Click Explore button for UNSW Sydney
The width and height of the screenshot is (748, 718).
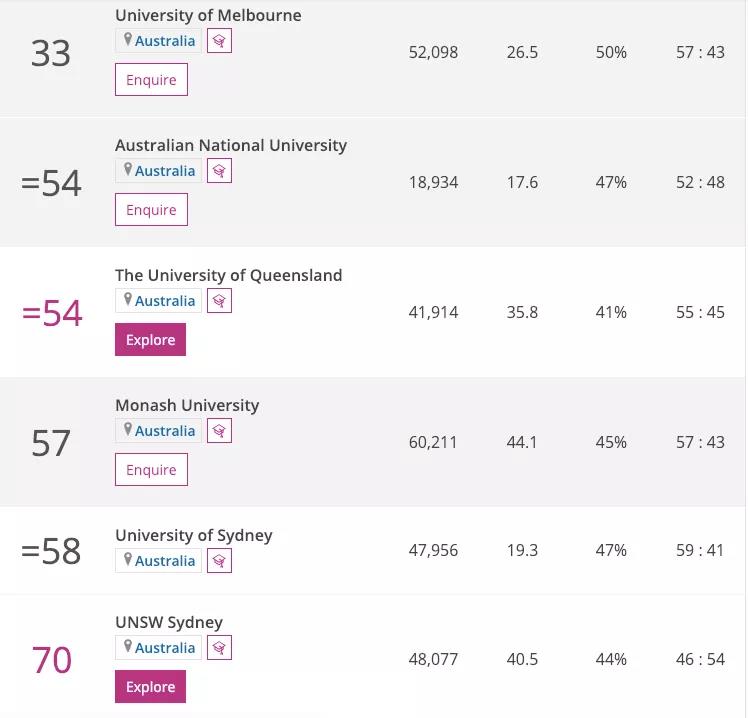pos(150,687)
